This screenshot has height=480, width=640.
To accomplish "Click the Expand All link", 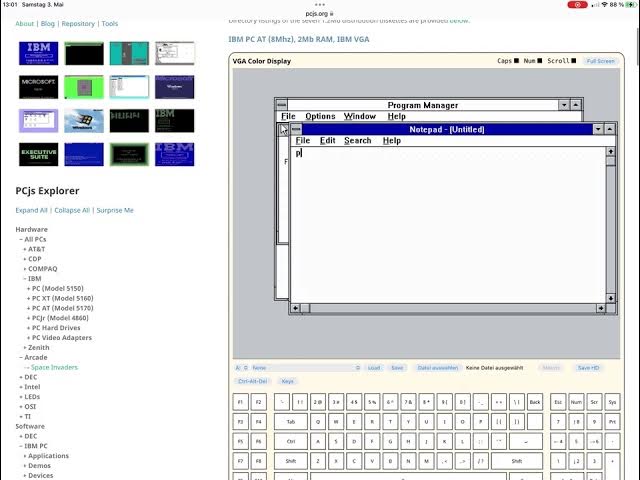I will 31,210.
